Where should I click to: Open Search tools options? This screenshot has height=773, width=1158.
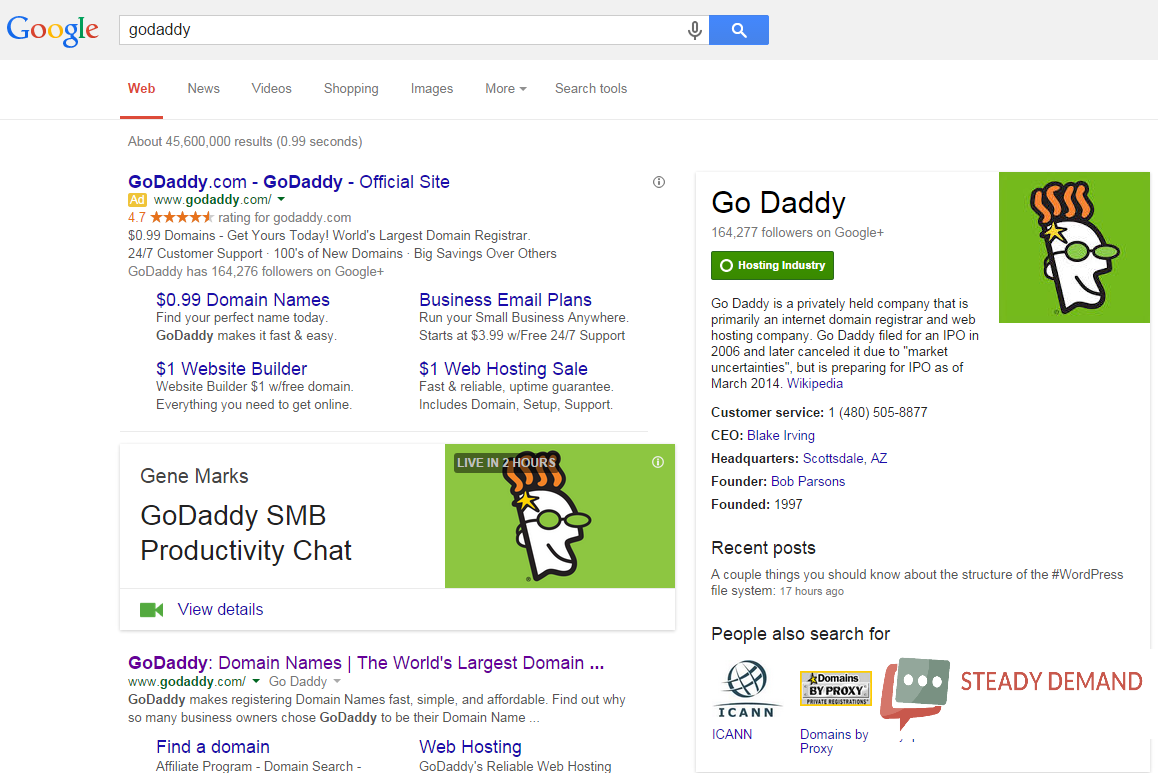591,89
